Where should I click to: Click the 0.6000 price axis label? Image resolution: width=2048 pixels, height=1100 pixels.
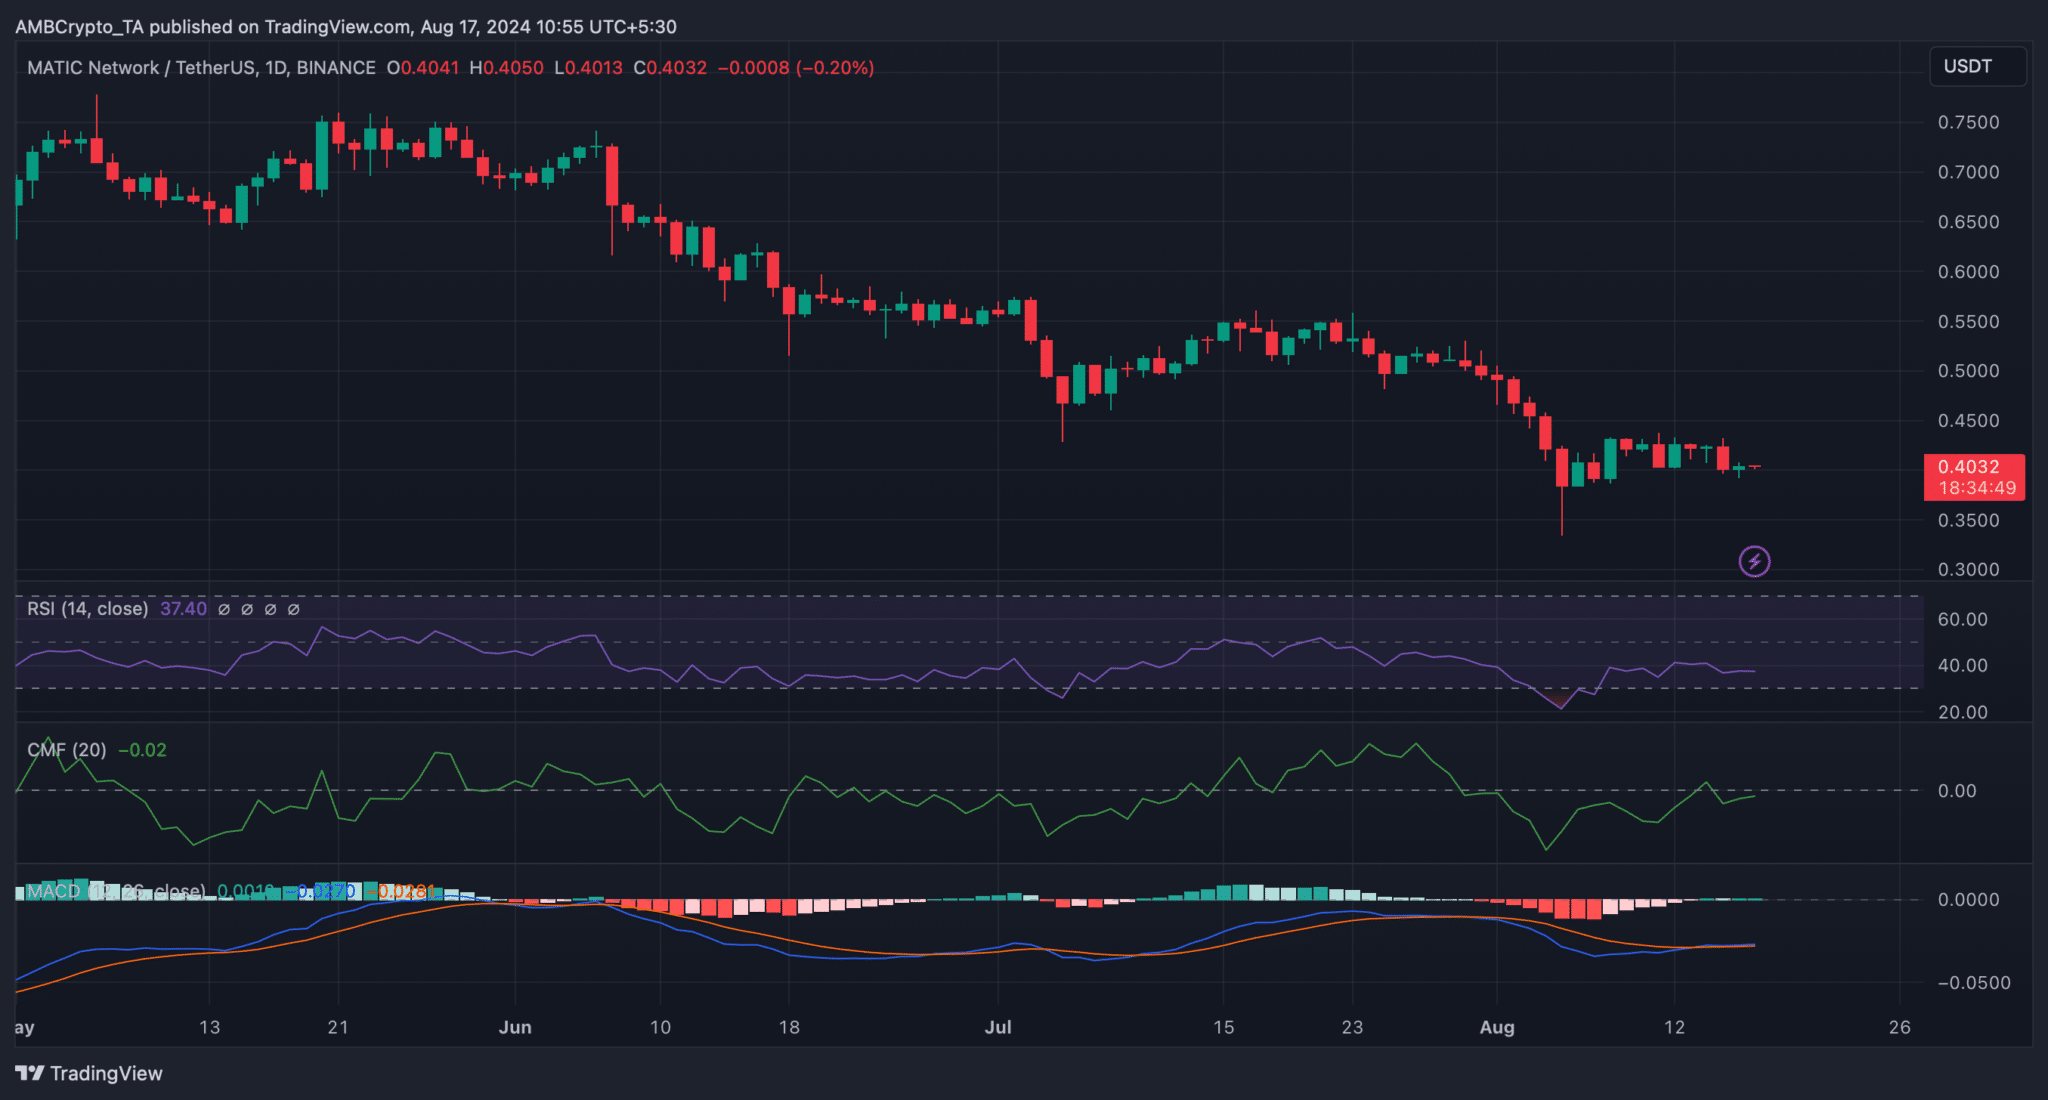tap(1968, 271)
